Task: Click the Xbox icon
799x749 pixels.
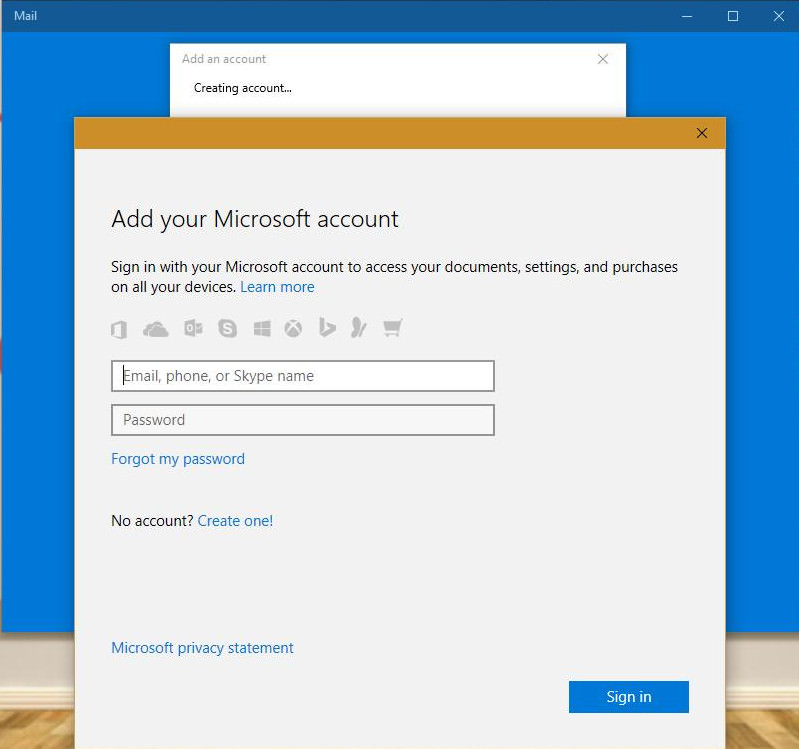Action: pos(293,329)
